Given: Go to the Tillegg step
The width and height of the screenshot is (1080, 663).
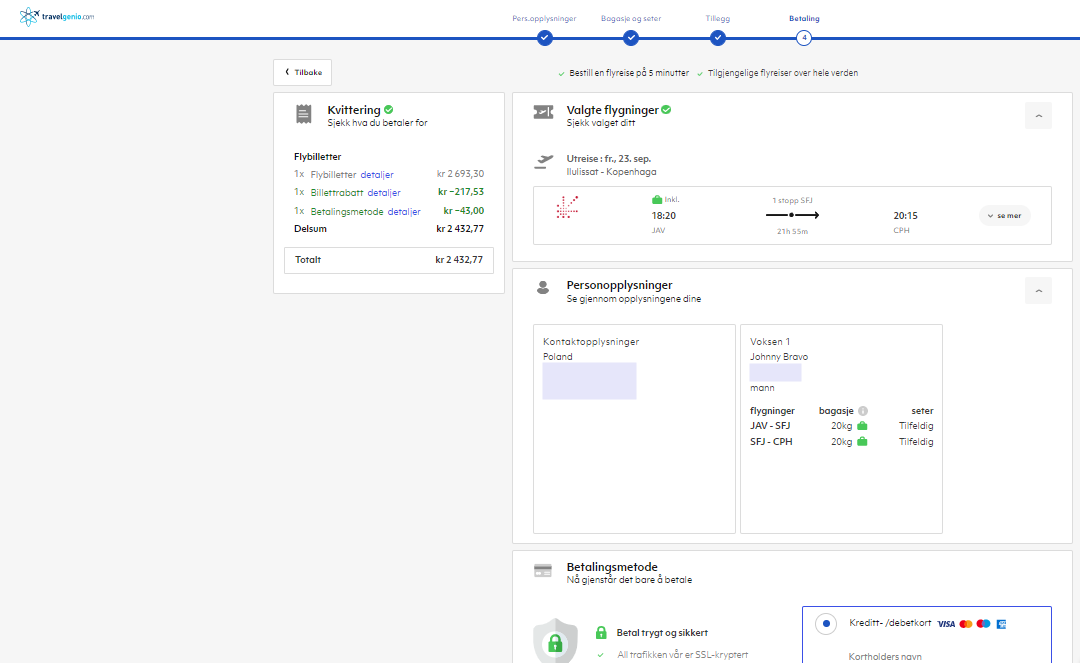Looking at the screenshot, I should pyautogui.click(x=717, y=38).
